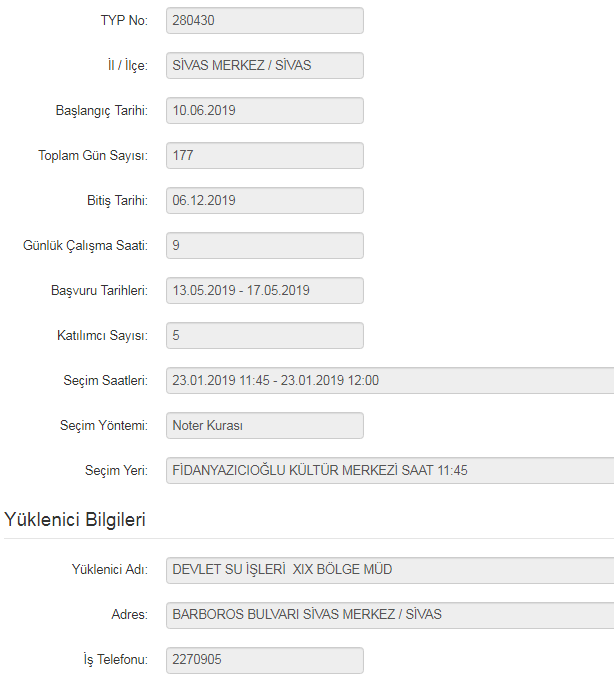Focus the Başvuru Tarihleri date range field
The width and height of the screenshot is (614, 683).
[x=264, y=290]
